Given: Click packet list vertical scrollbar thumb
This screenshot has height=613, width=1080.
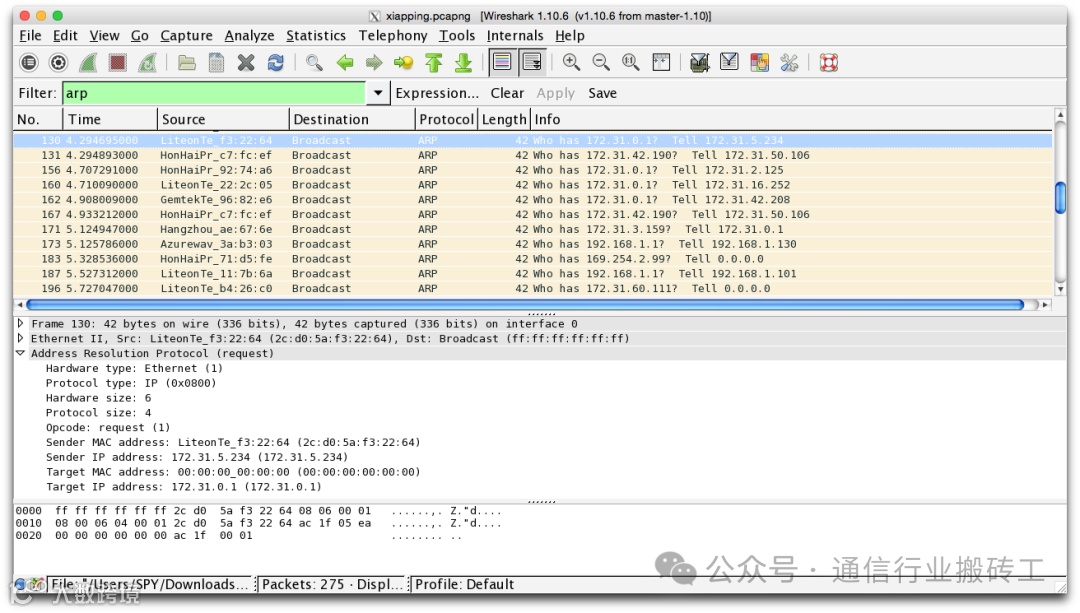Looking at the screenshot, I should coord(1060,198).
